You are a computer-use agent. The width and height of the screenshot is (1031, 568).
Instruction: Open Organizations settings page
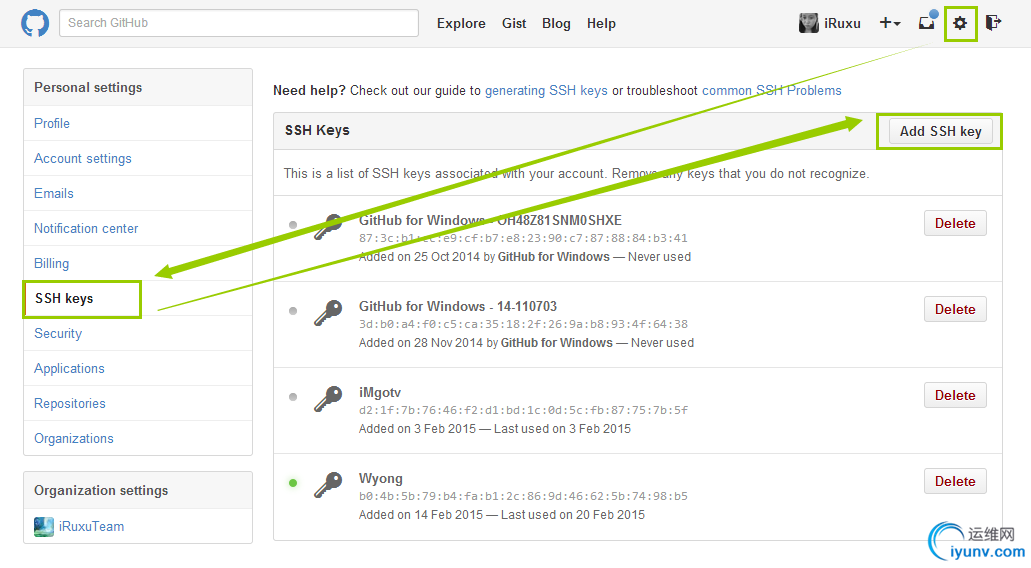(74, 438)
